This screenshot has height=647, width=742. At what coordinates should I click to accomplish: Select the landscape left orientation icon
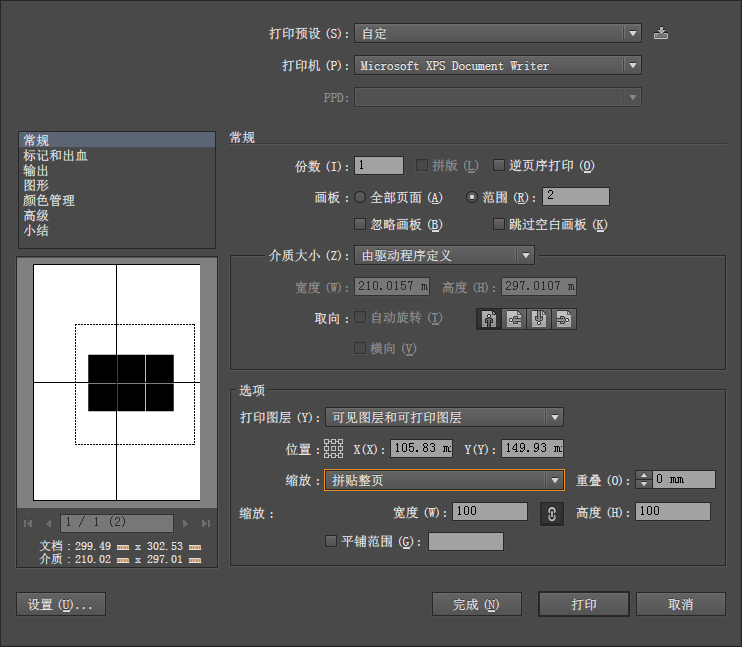pyautogui.click(x=514, y=319)
